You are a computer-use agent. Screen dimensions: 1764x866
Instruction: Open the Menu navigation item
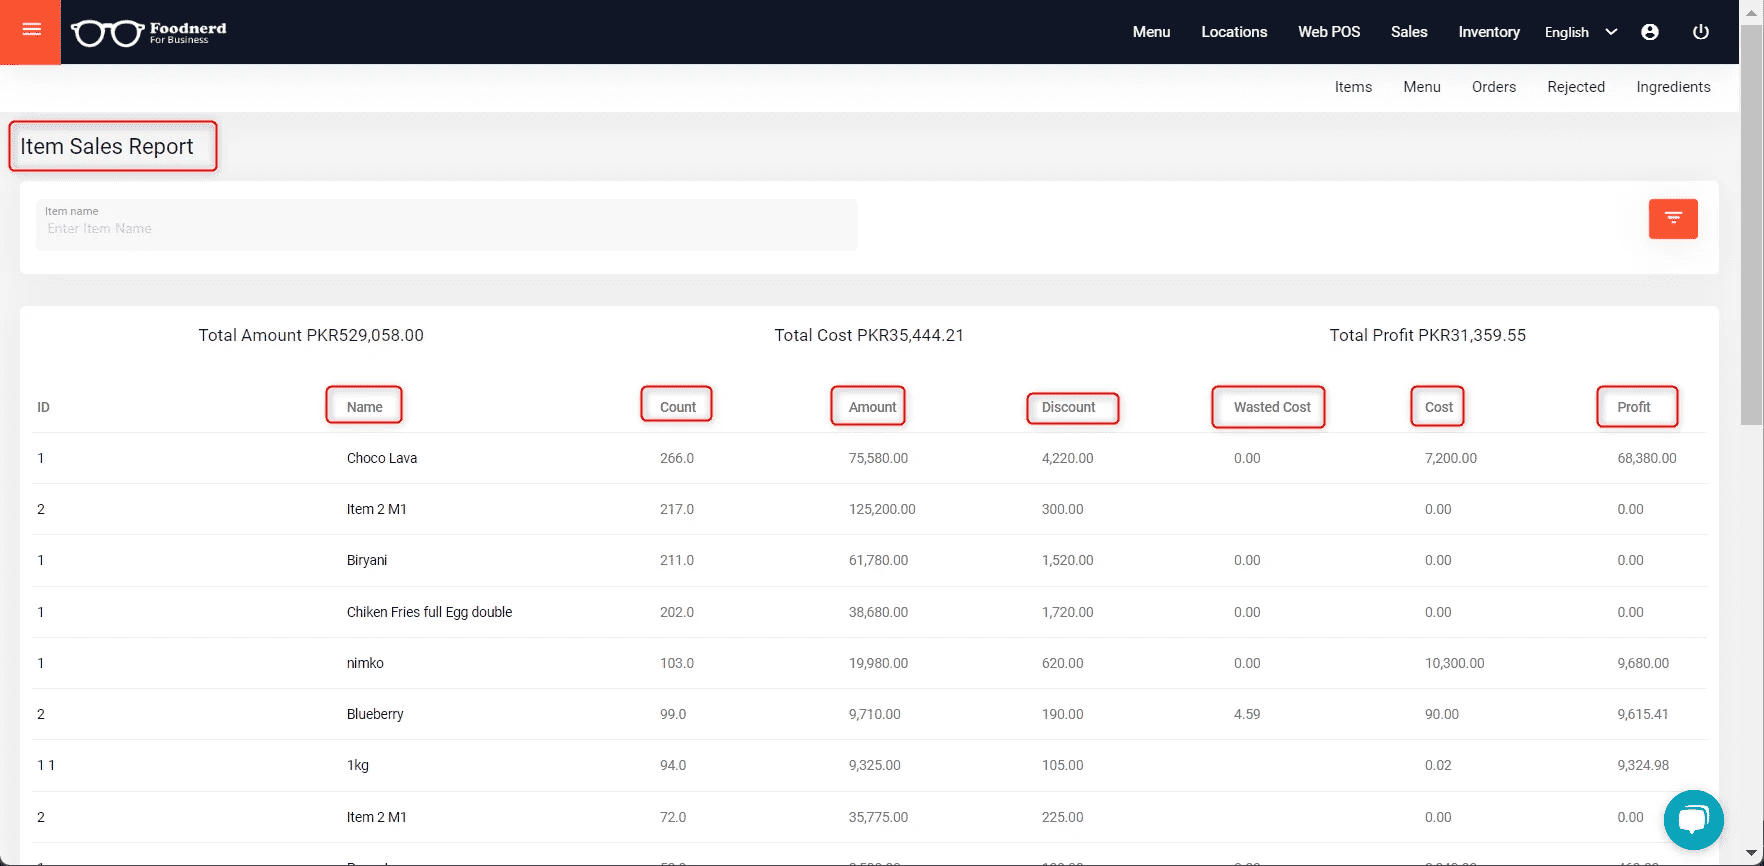1151,32
